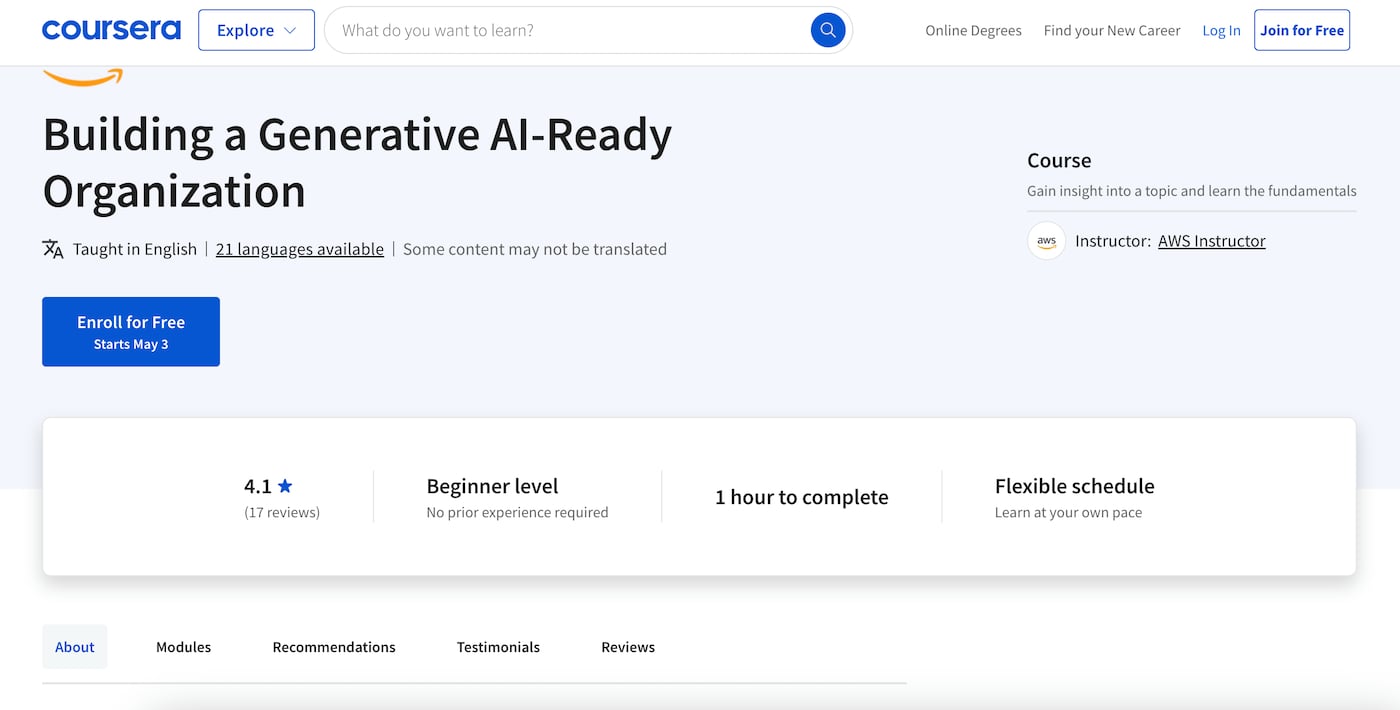Open Find your New Career
Screen dimensions: 1400x710
click(x=1112, y=30)
